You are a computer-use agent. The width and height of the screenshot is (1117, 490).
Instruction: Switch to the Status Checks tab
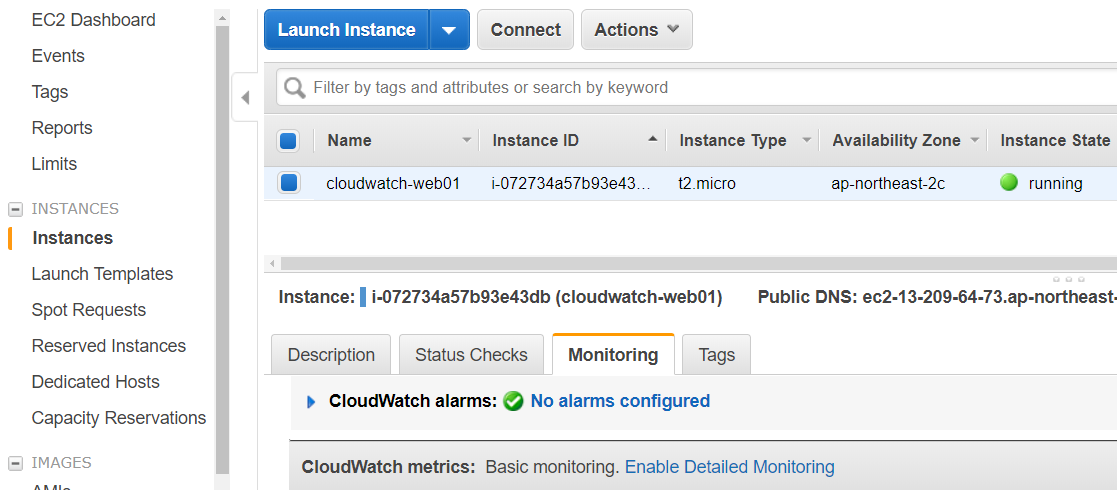(472, 355)
